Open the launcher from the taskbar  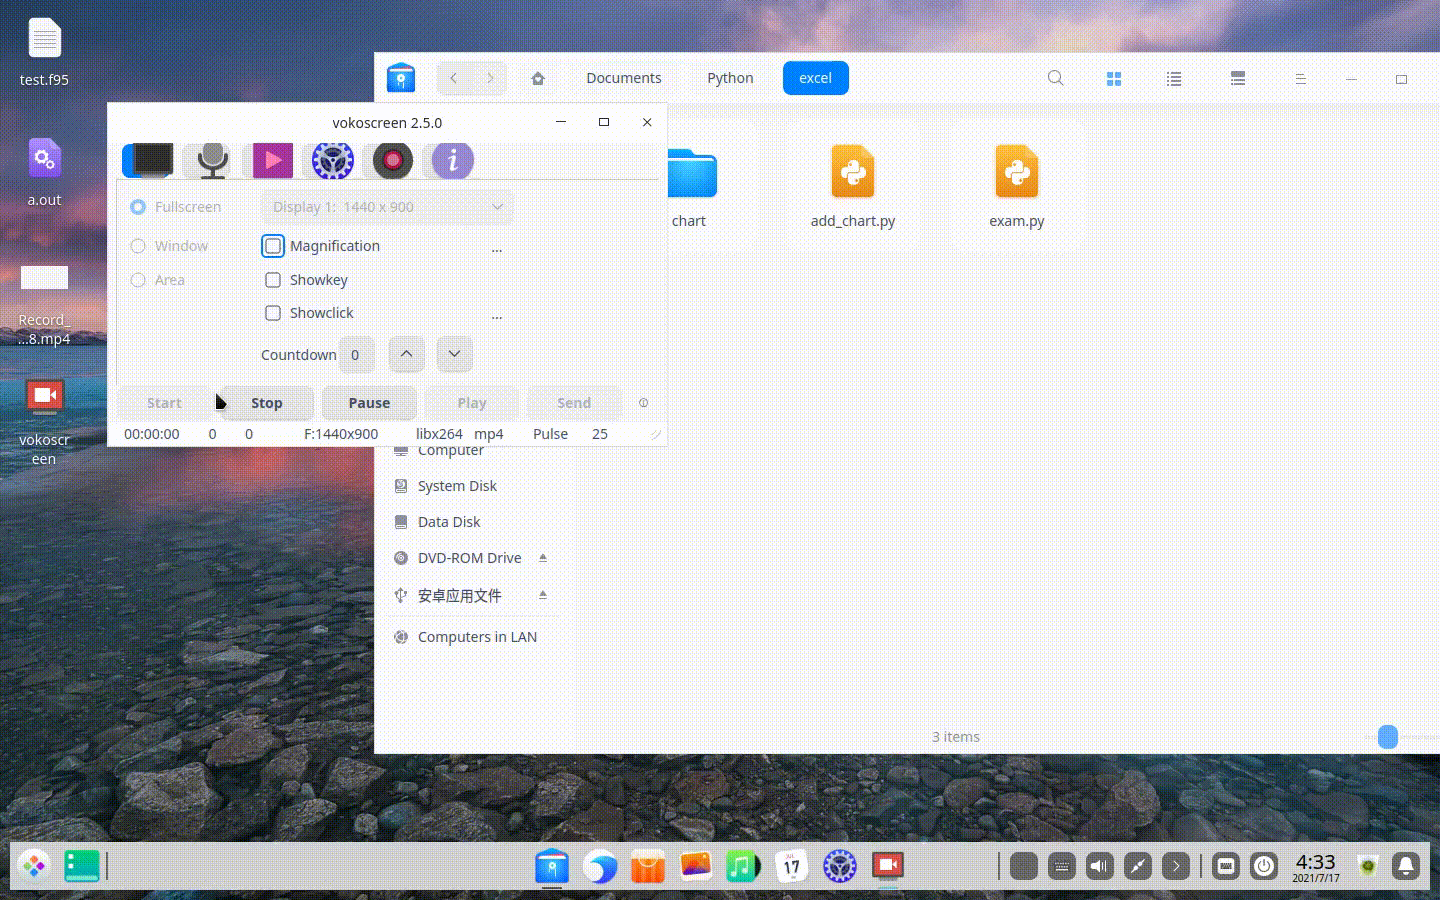34,866
